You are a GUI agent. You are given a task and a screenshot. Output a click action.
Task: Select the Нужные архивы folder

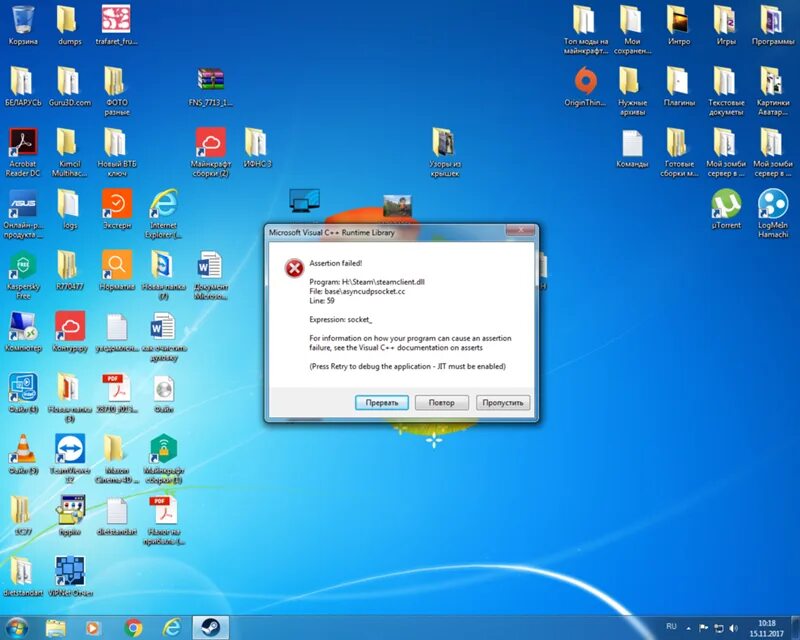click(632, 91)
